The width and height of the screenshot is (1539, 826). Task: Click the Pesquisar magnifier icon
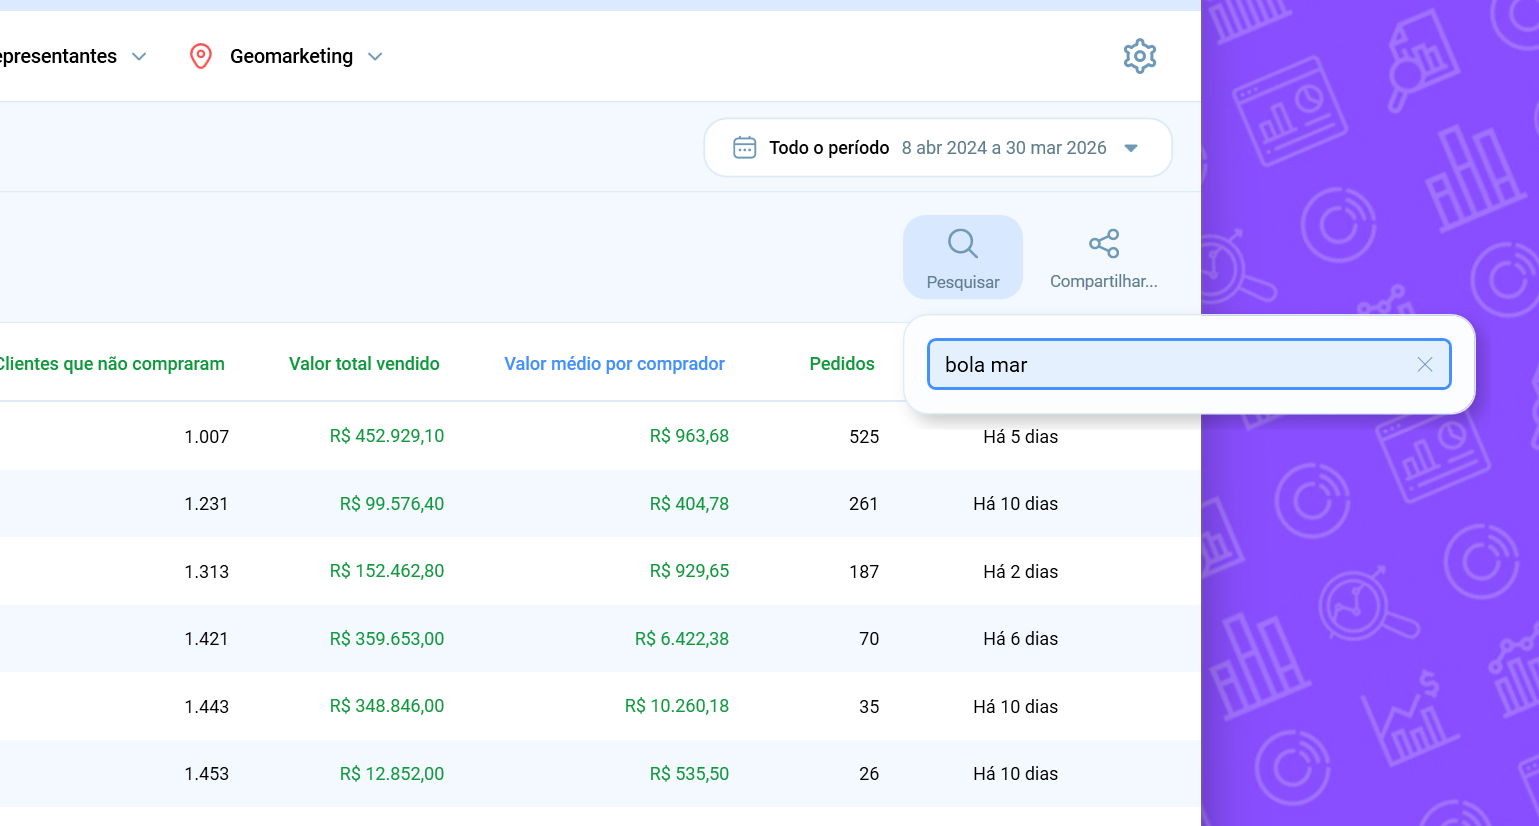coord(962,244)
